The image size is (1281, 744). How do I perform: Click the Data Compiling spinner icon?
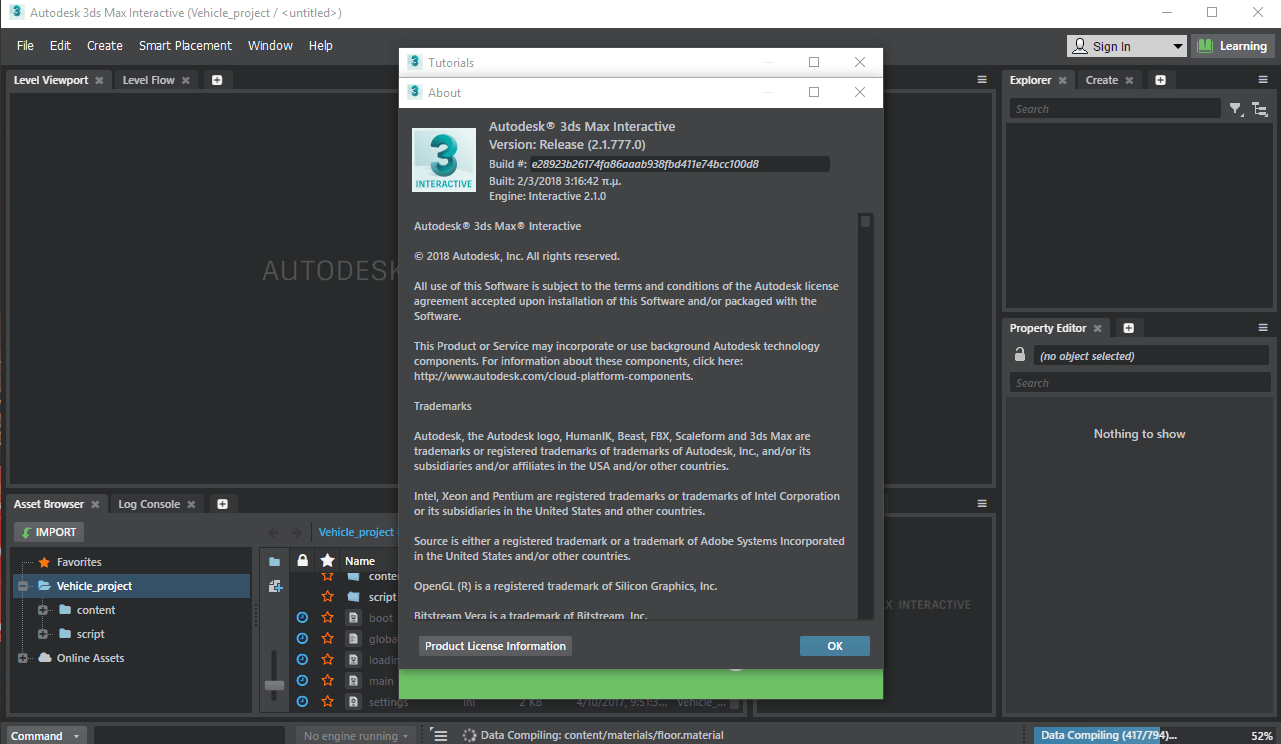pos(469,736)
